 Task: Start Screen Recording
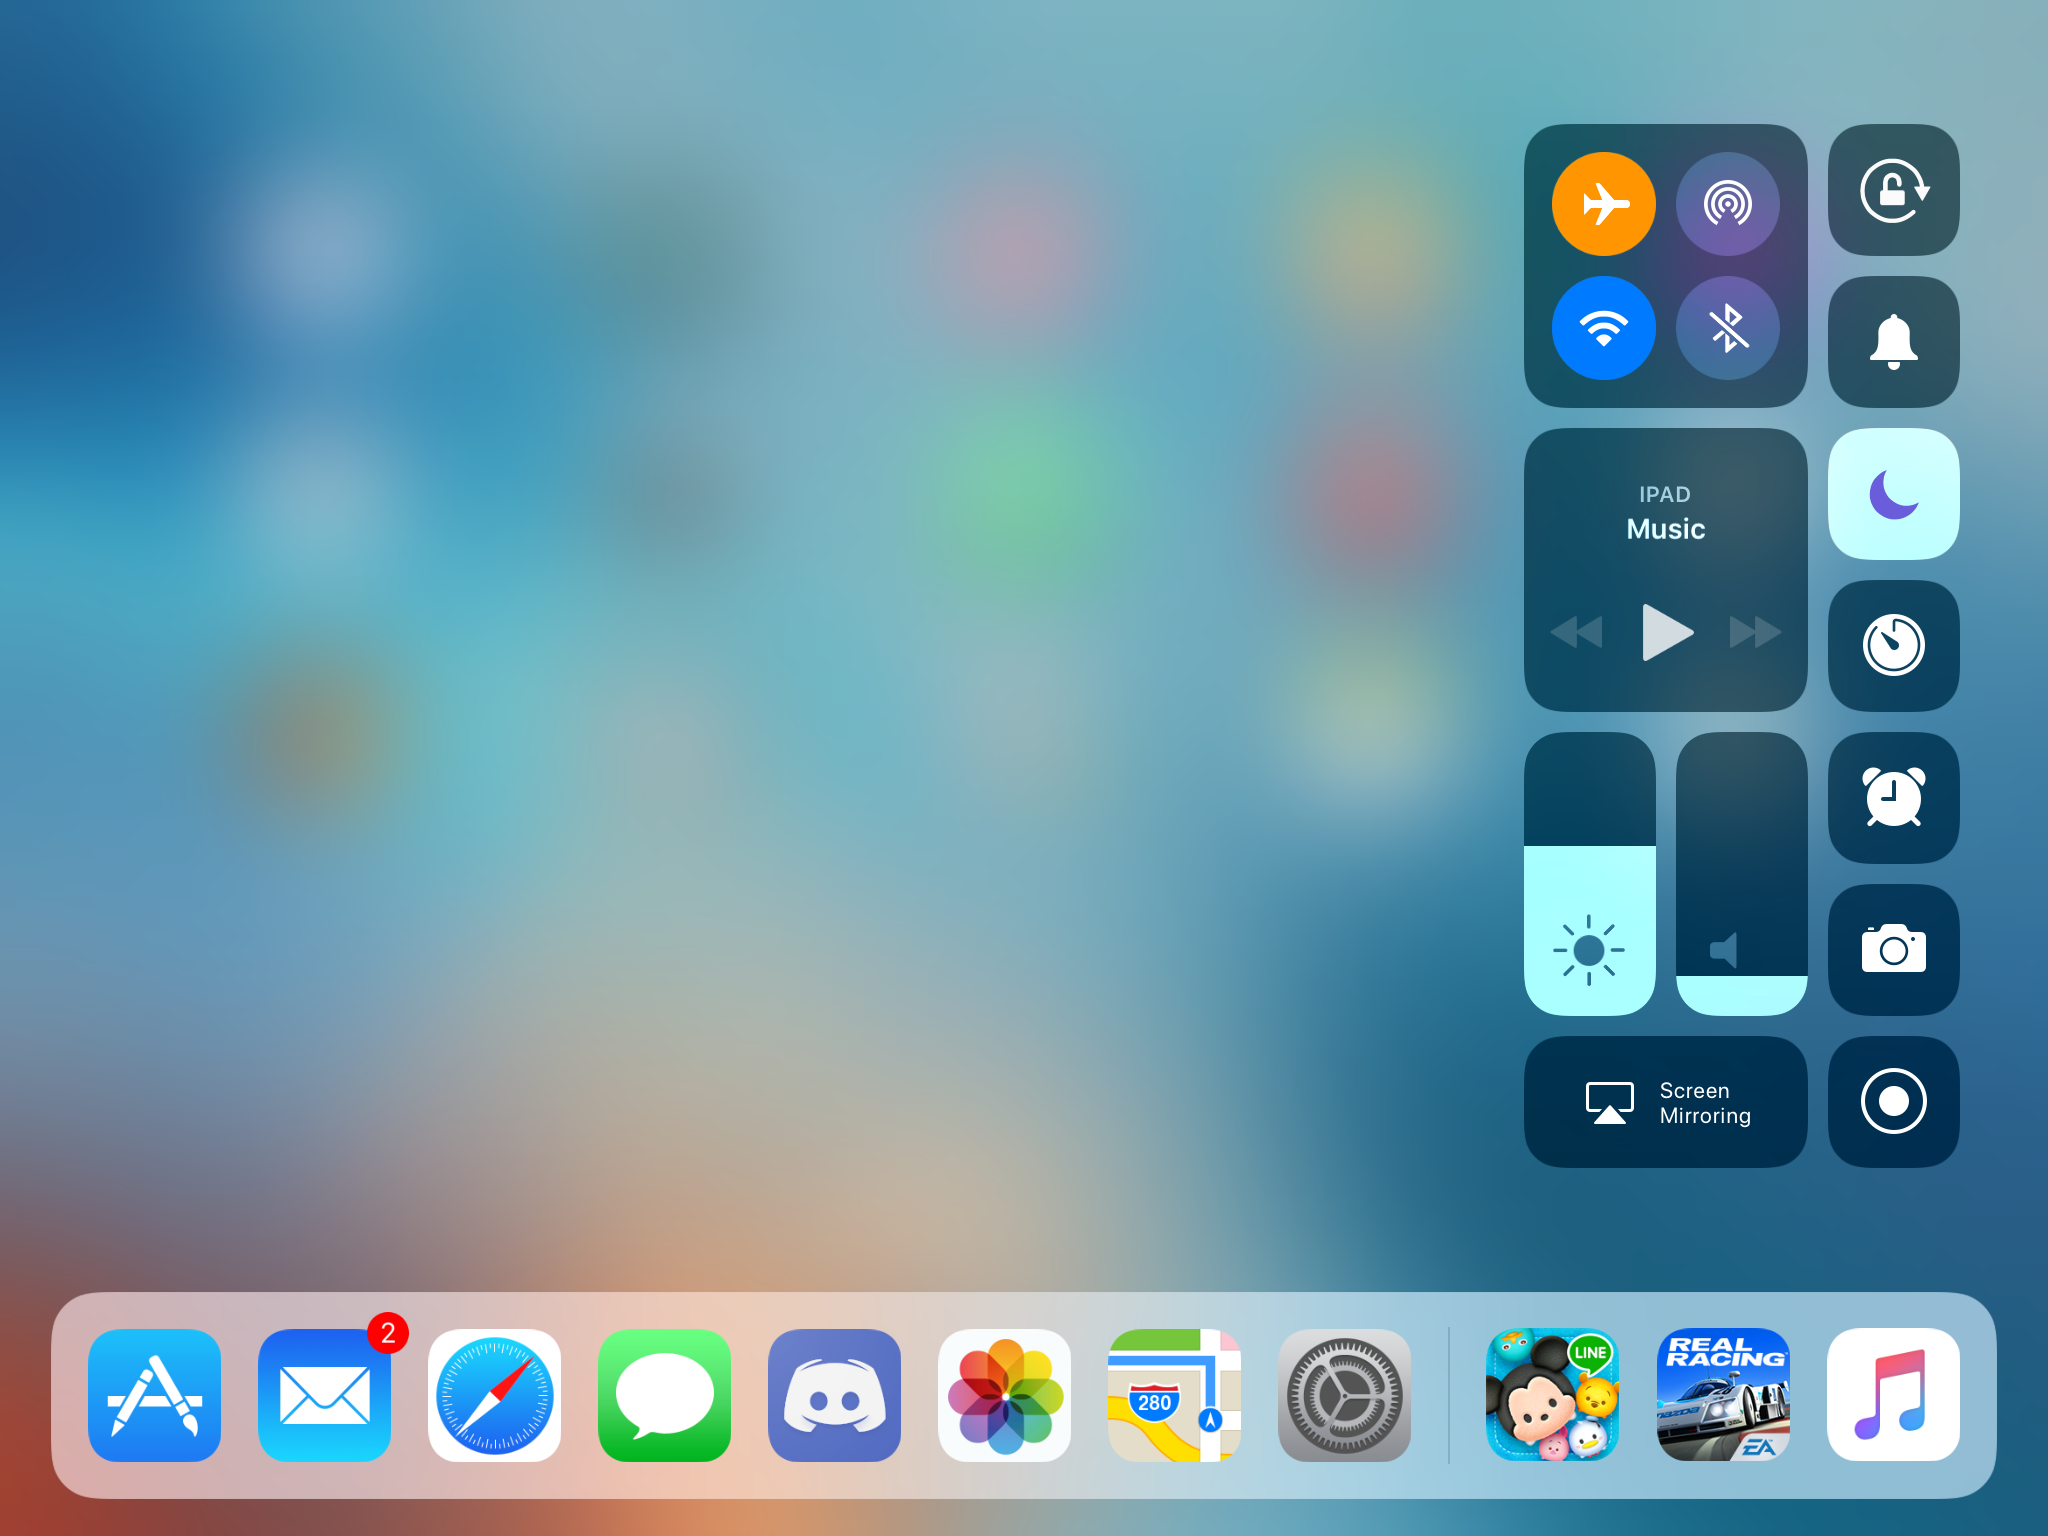1893,1102
